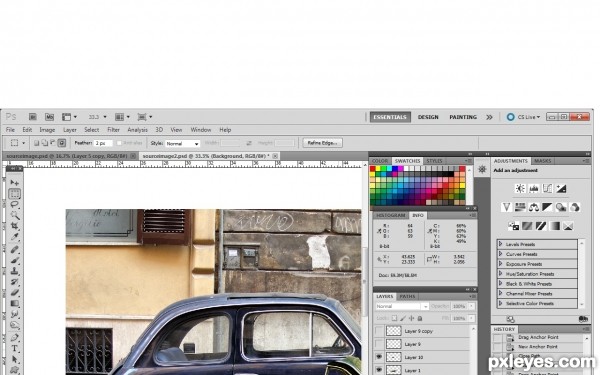Open the layer blend mode dropdown

(x=402, y=306)
